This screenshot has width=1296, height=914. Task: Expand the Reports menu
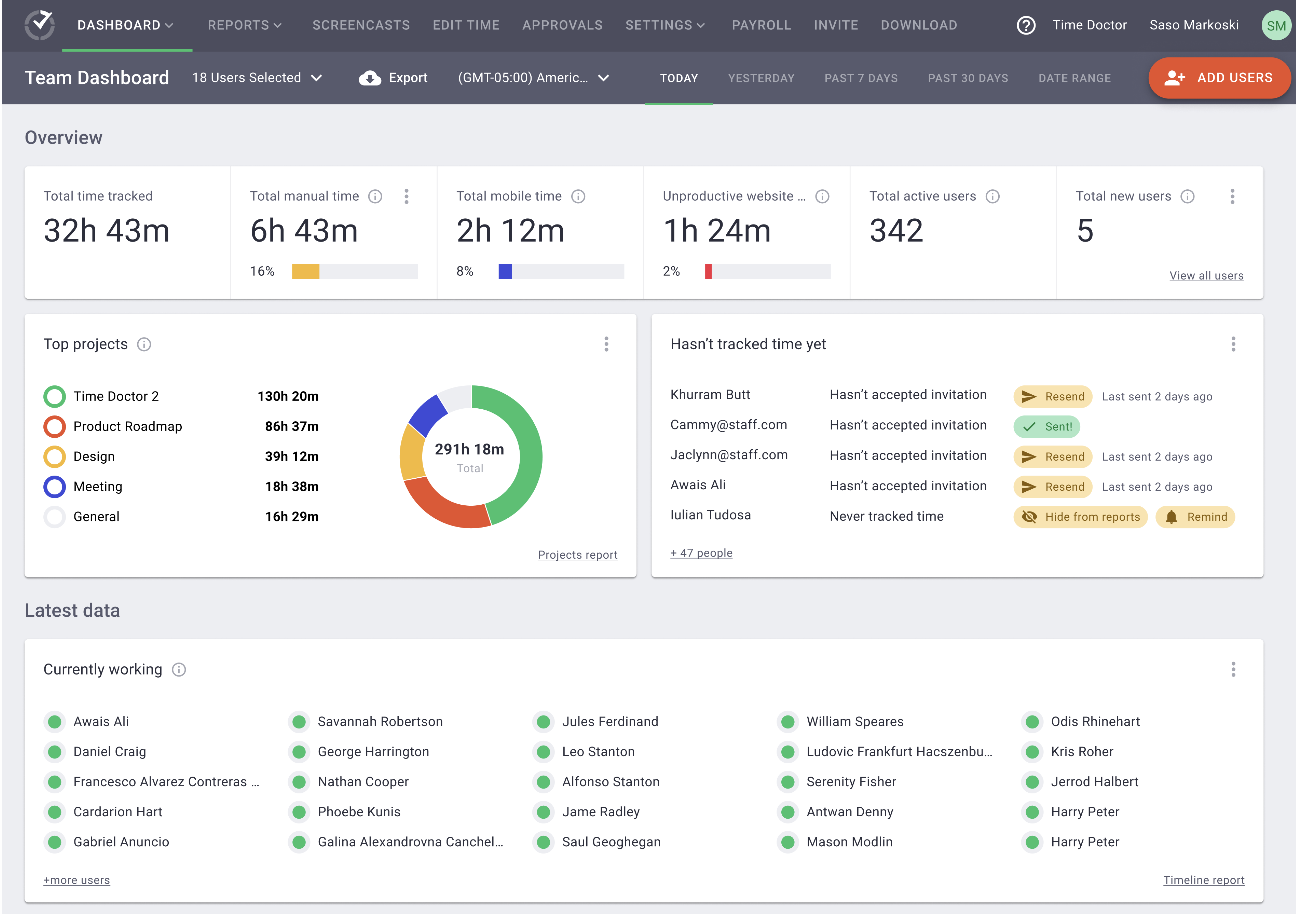(x=245, y=25)
